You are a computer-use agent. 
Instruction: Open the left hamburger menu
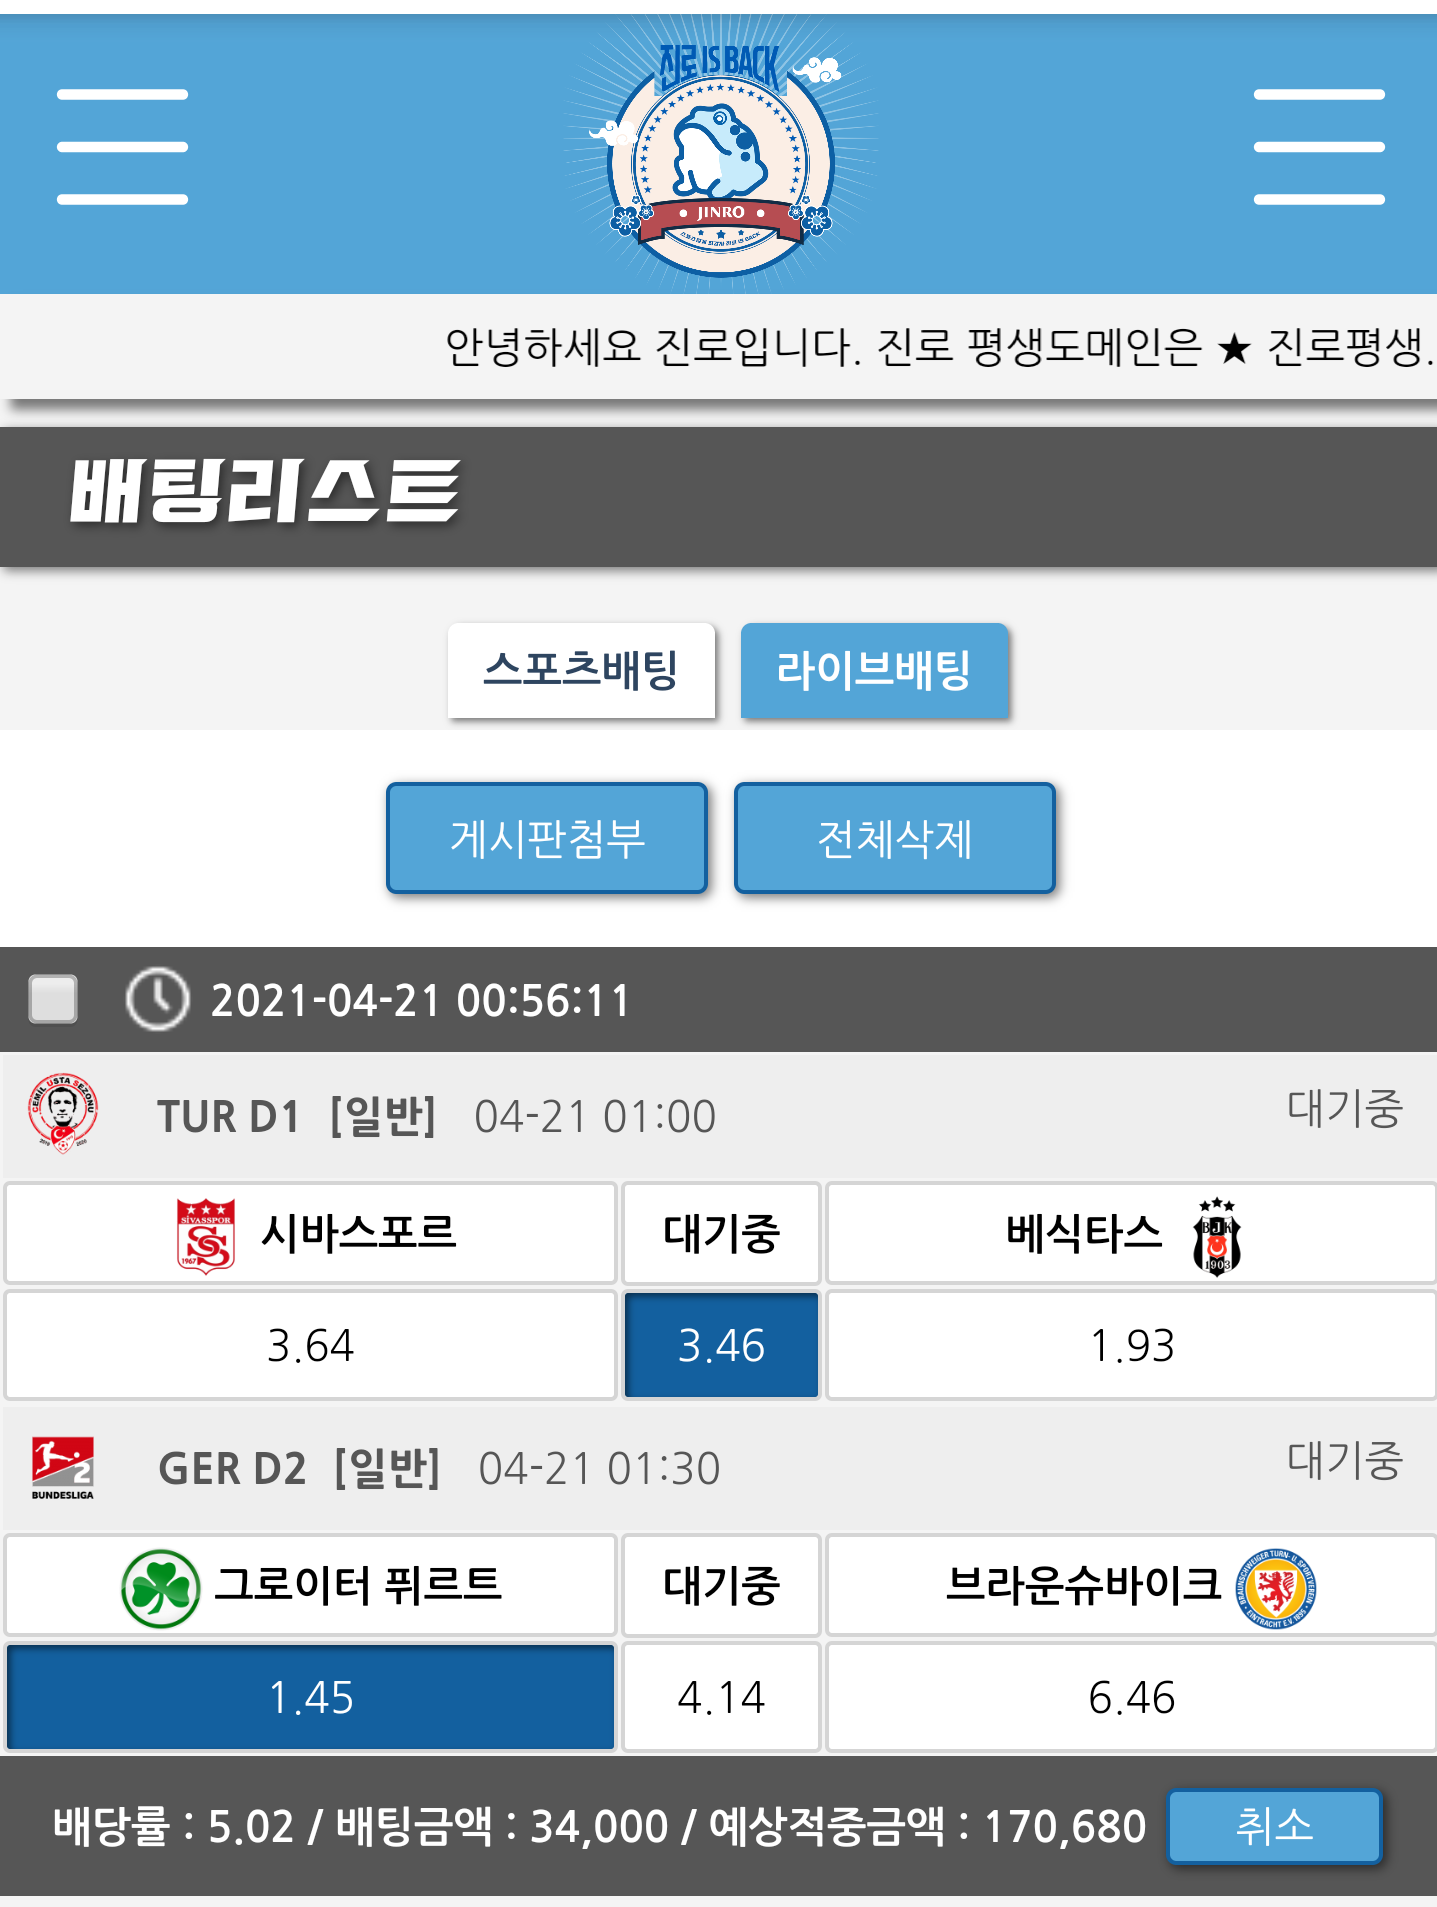pos(122,147)
